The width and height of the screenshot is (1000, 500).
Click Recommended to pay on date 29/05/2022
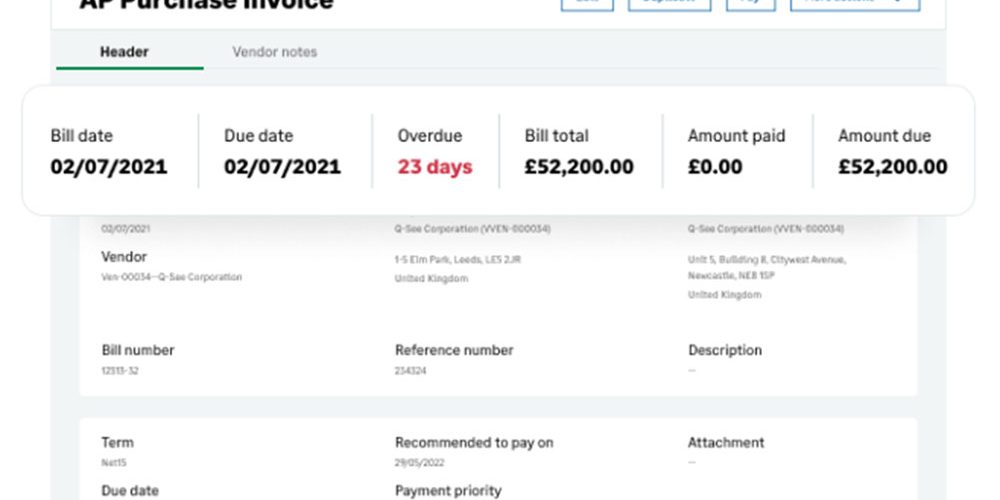click(x=420, y=463)
